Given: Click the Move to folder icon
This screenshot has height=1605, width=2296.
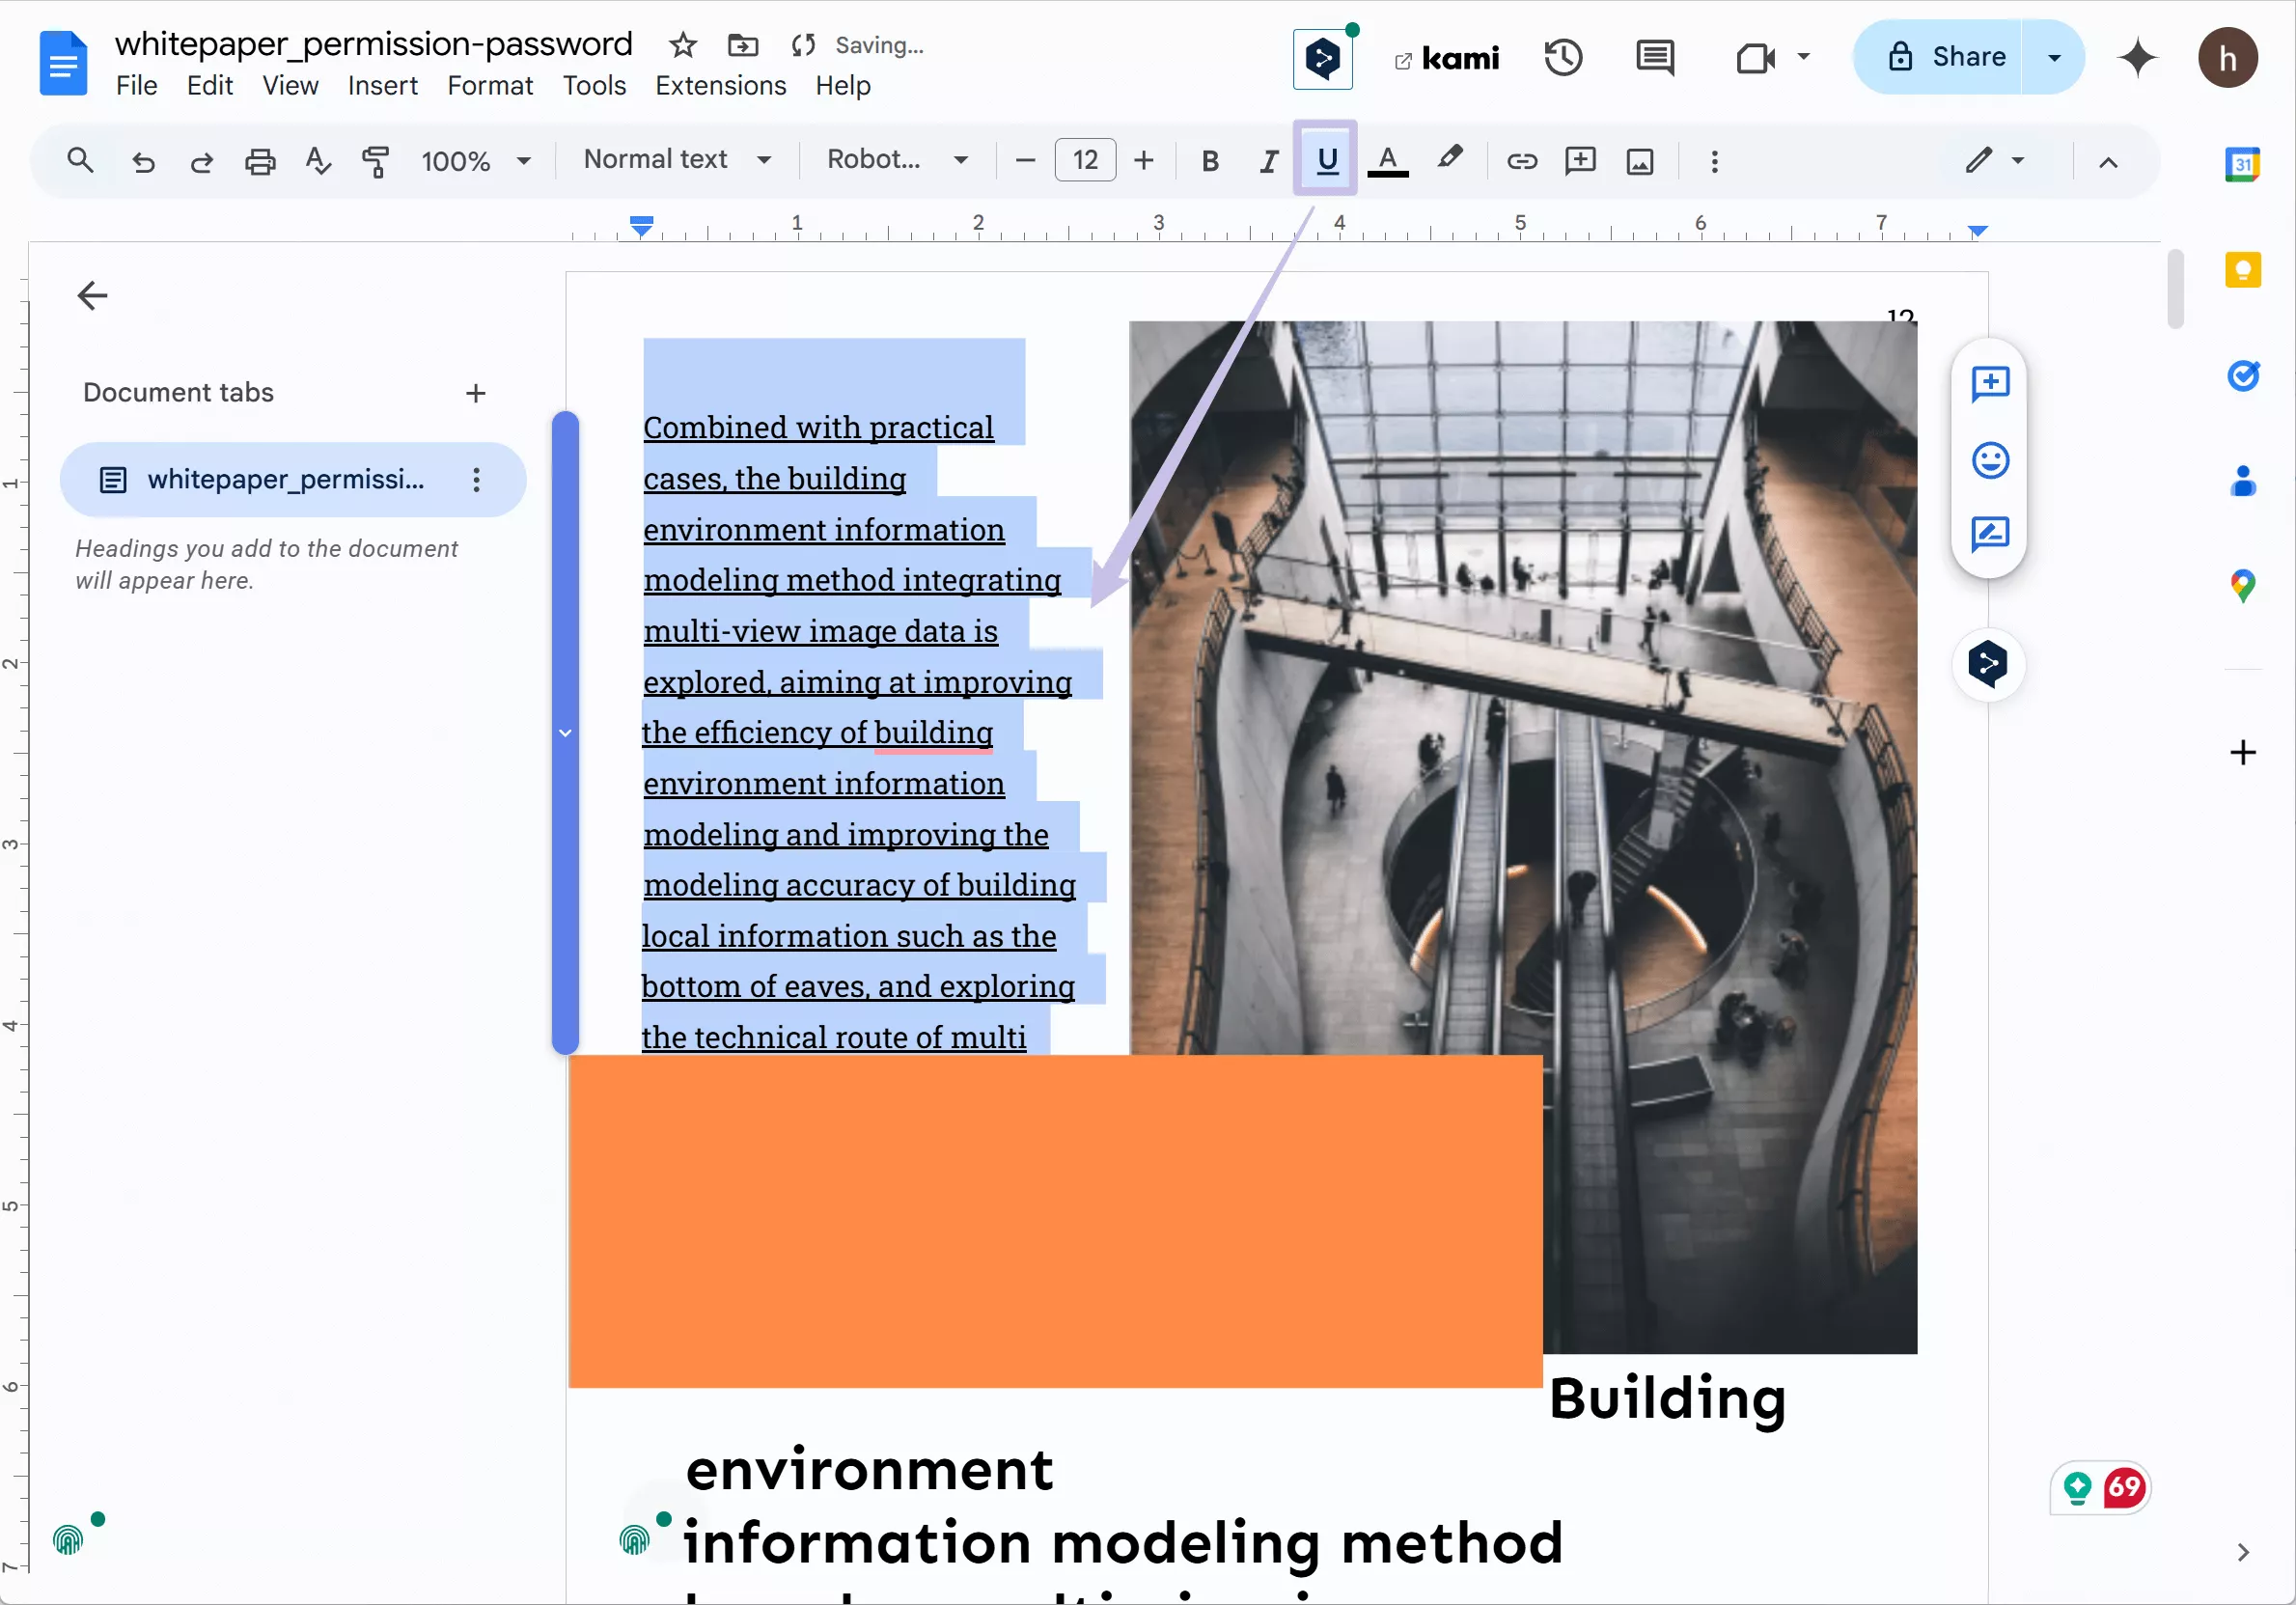Looking at the screenshot, I should point(742,45).
